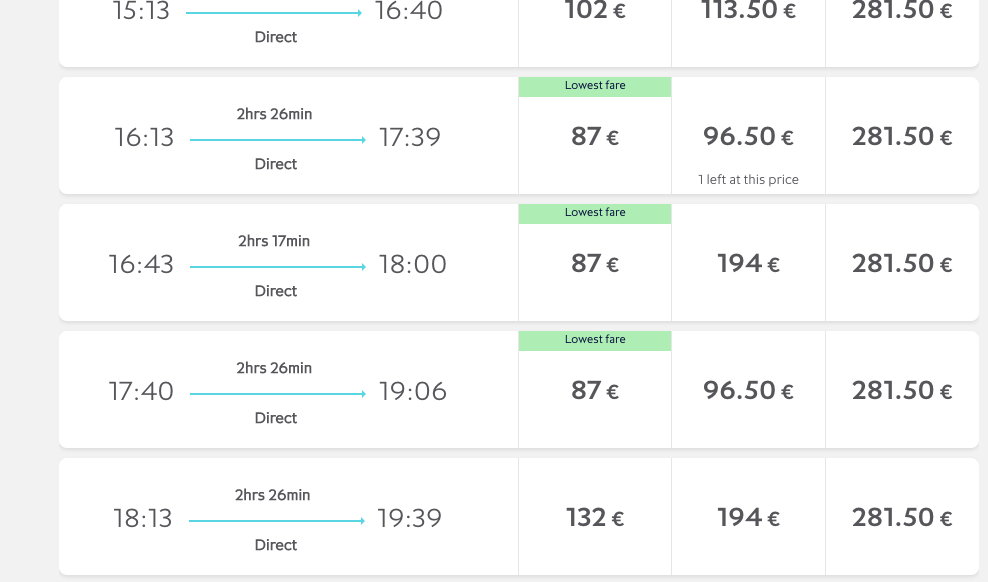Choose the 96.50 € fare for 17:40 train
The width and height of the screenshot is (988, 582).
click(749, 391)
